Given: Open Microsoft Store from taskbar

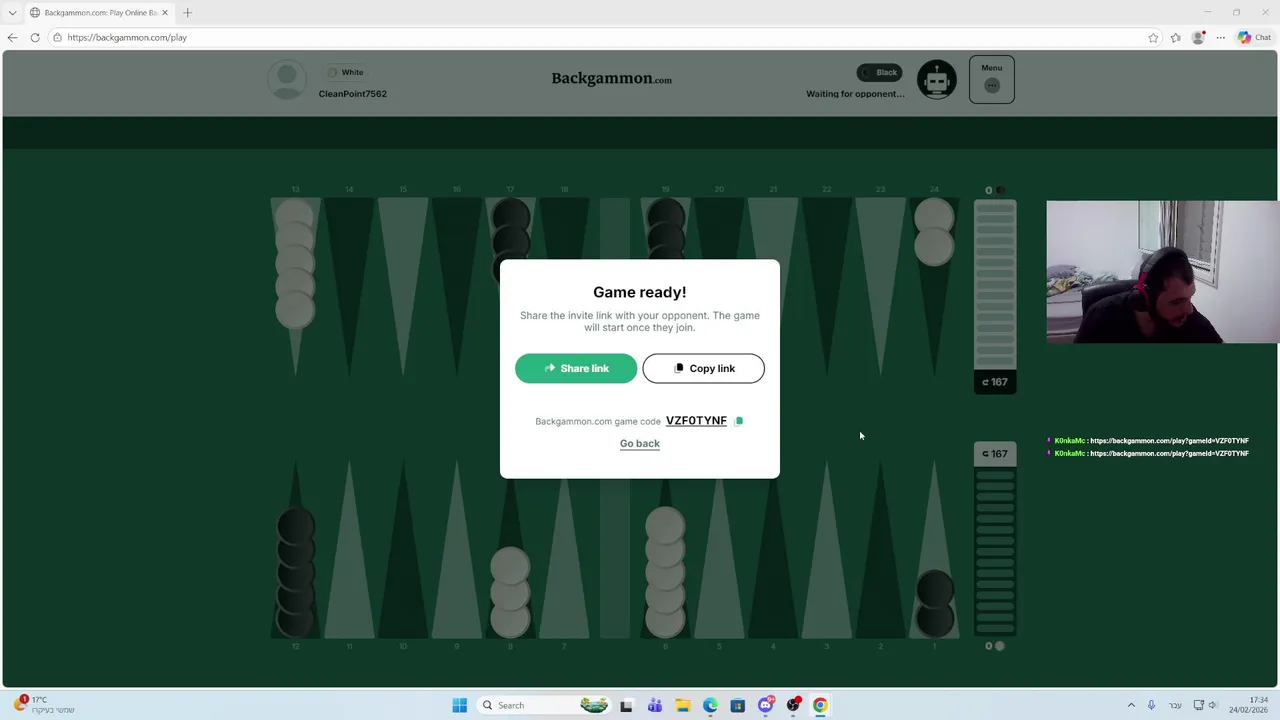Looking at the screenshot, I should click(738, 705).
